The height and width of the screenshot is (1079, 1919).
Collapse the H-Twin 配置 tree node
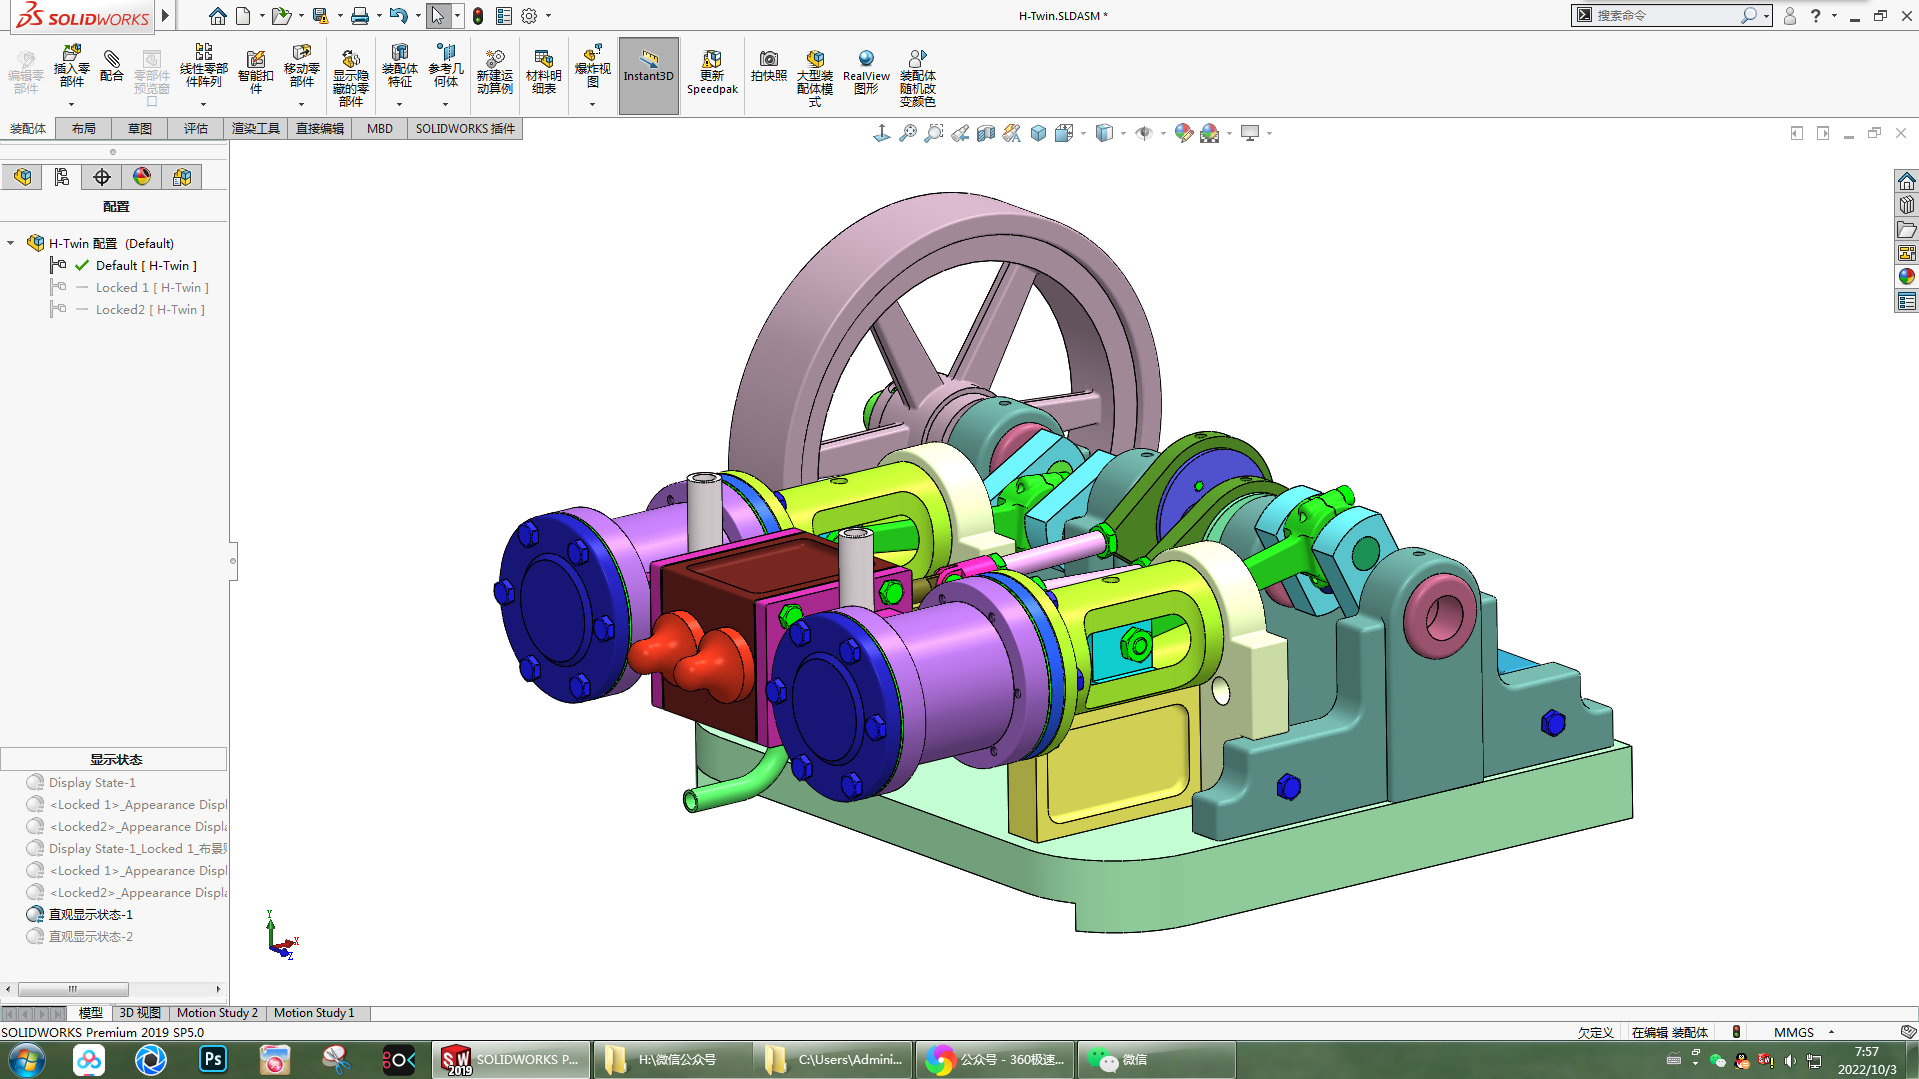click(11, 243)
